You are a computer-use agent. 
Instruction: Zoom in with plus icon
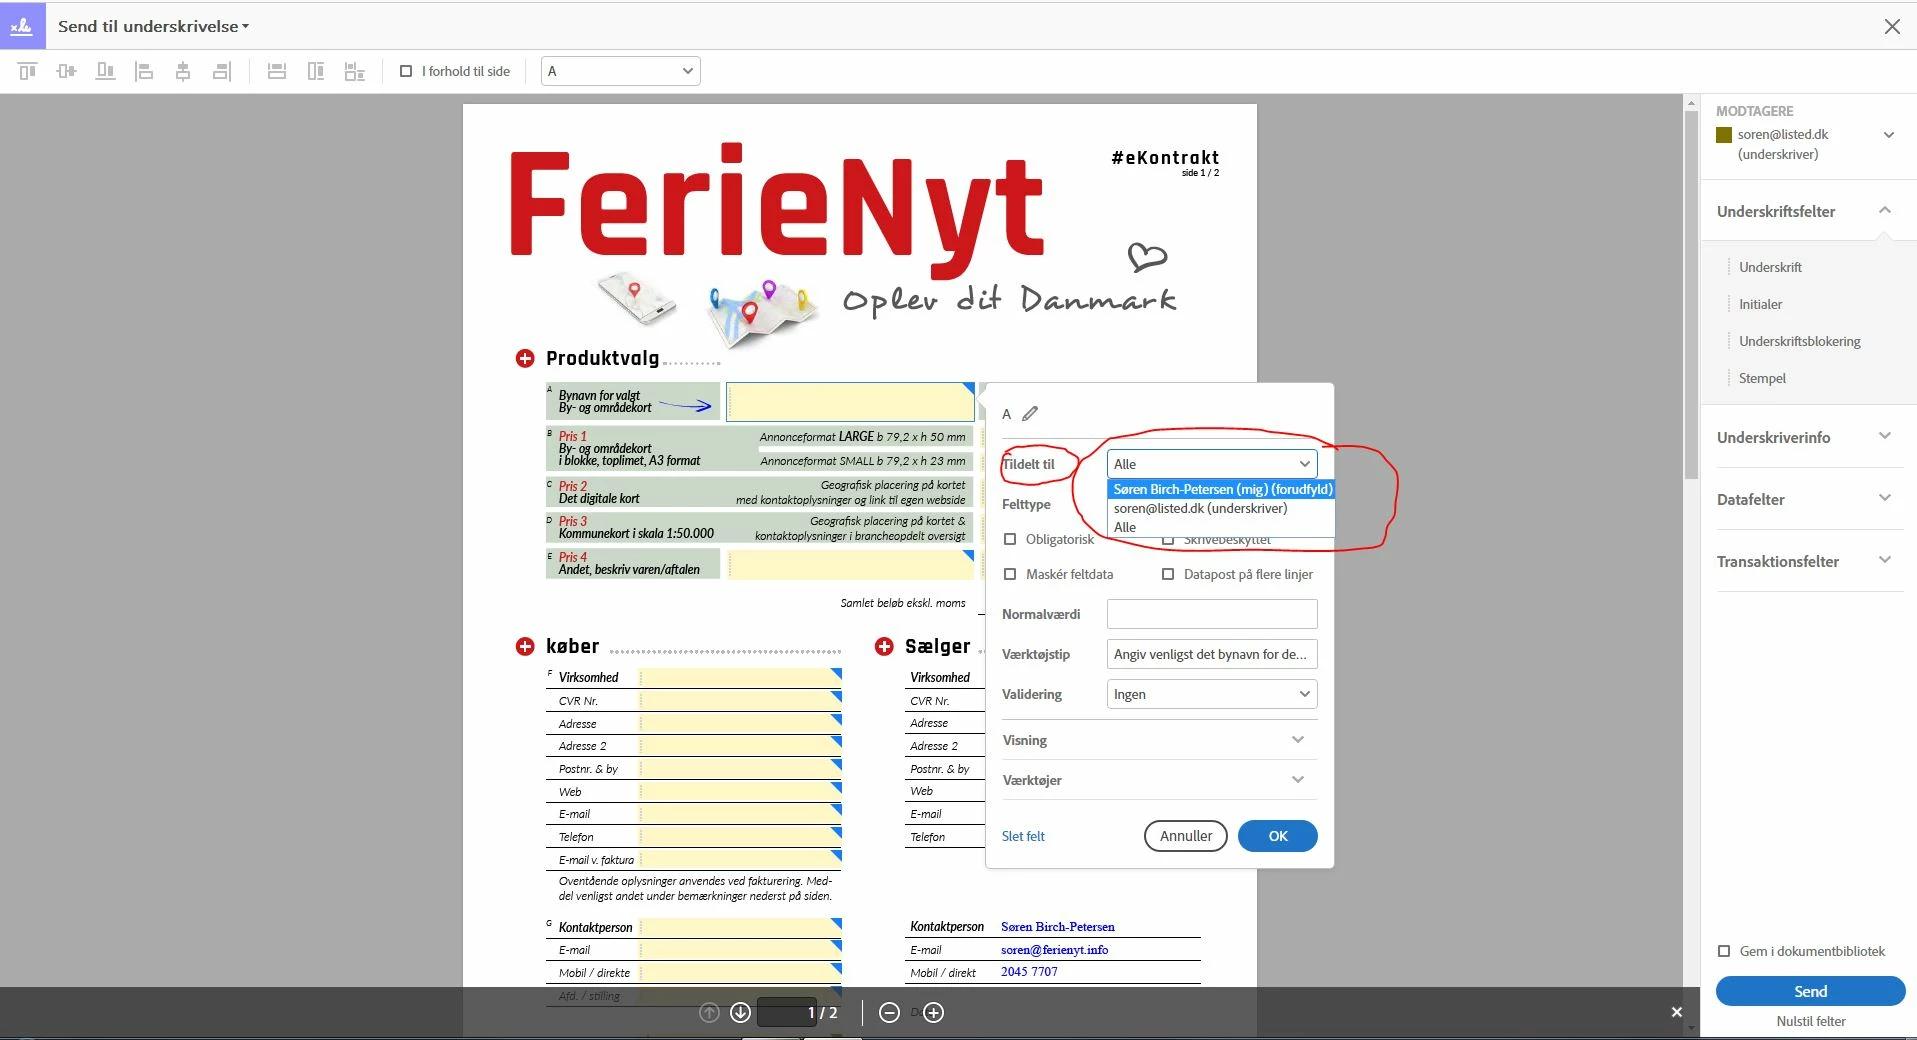coord(933,1013)
